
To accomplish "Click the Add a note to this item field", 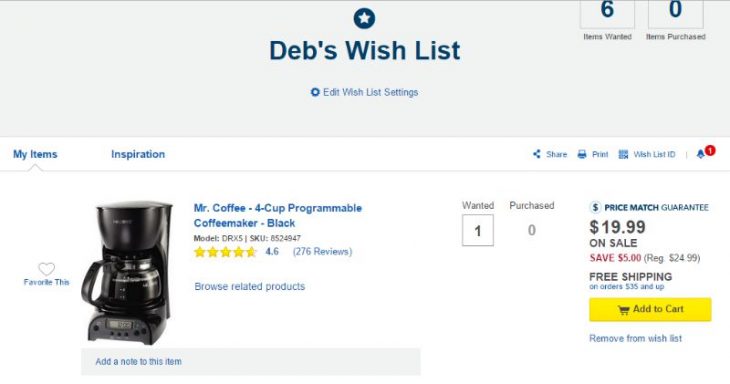I will coord(250,362).
